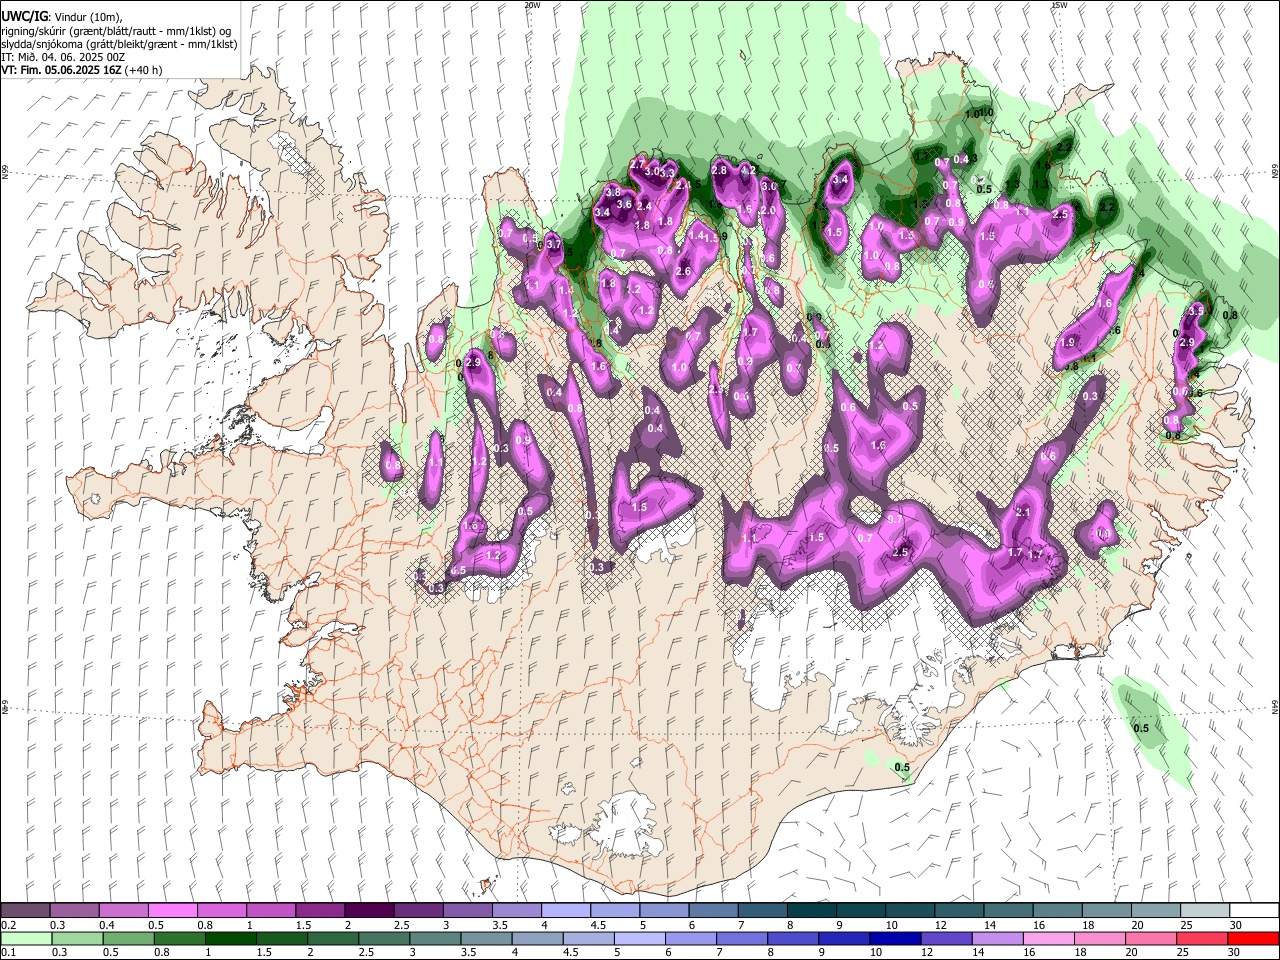The image size is (1280, 960).
Task: Click the bottom legend swatch between 0.1 and 0.3
Action: coord(26,938)
